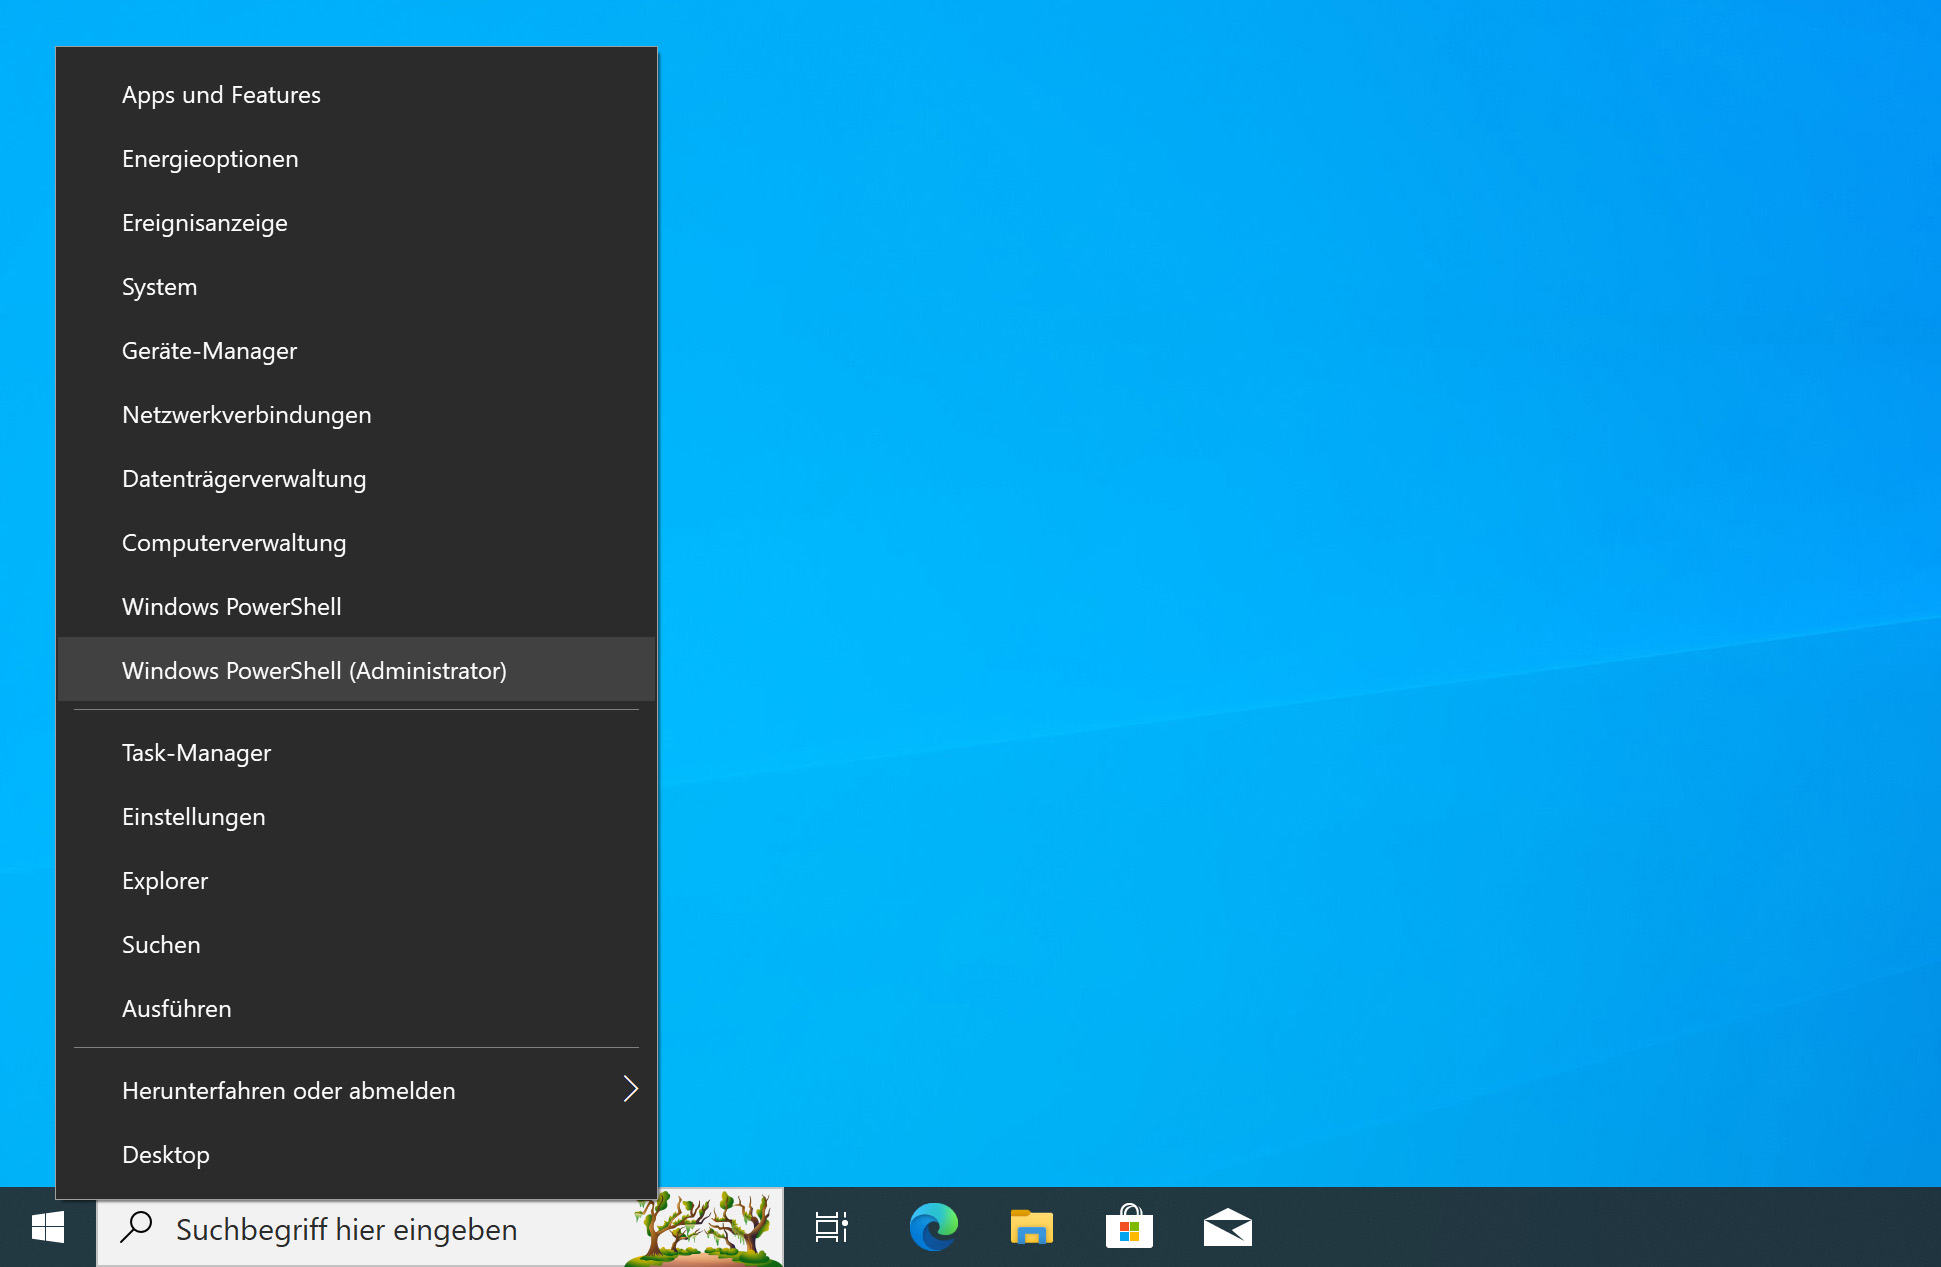Image resolution: width=1941 pixels, height=1267 pixels.
Task: Click the trees search highlight illustration
Action: coord(704,1227)
